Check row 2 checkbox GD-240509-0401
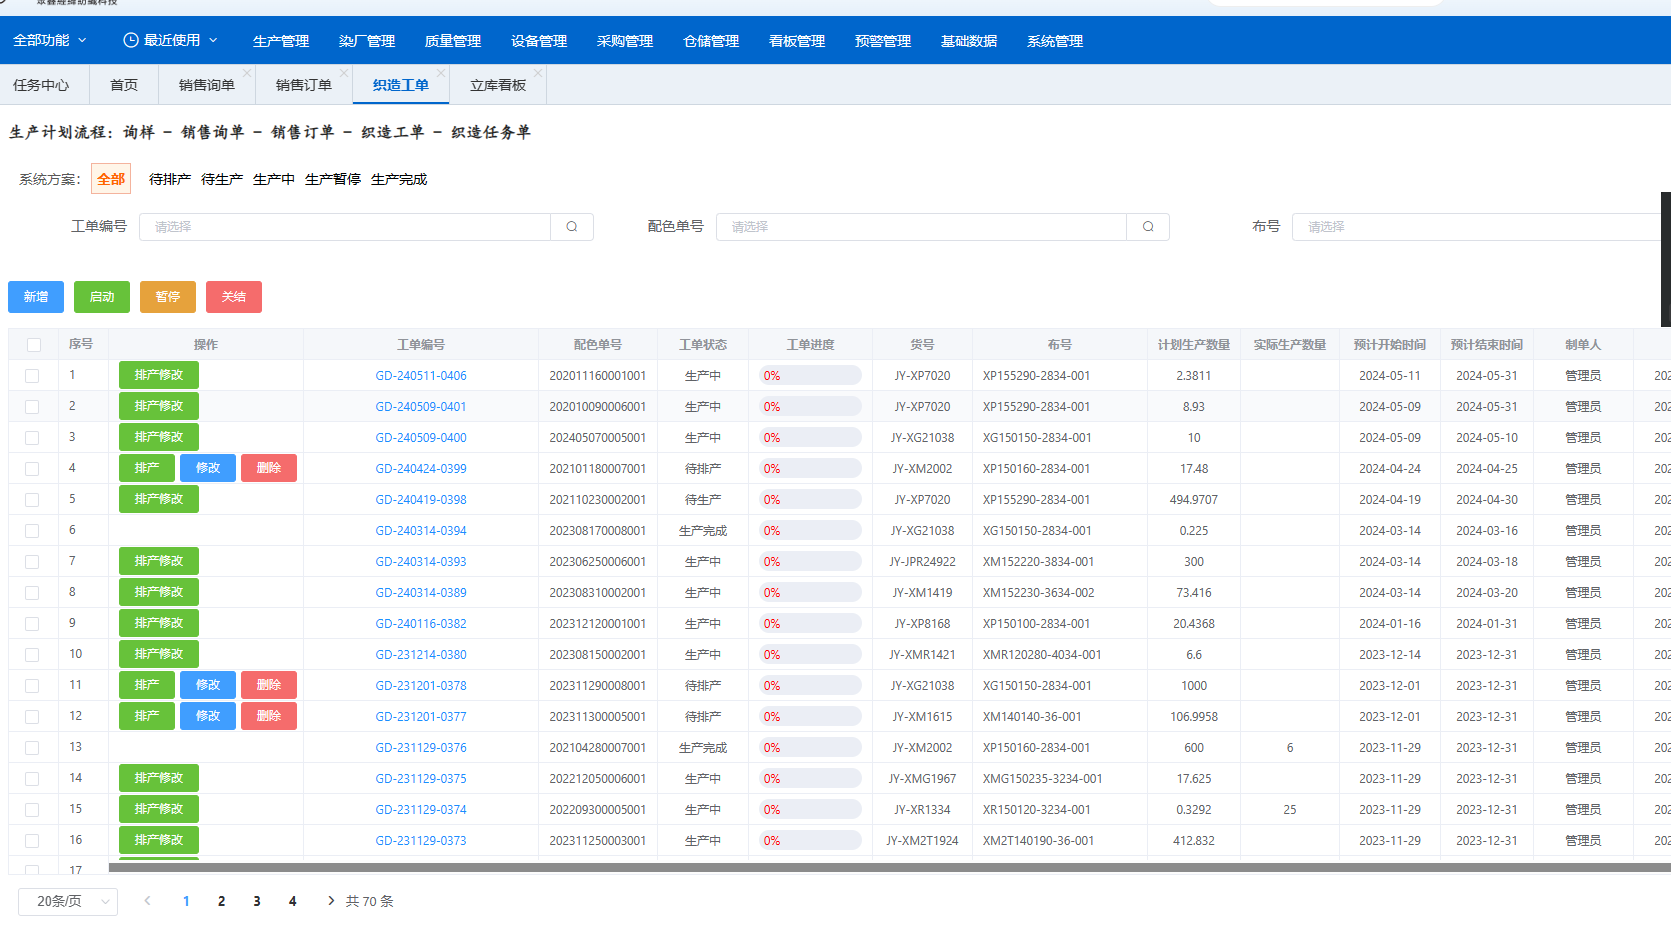The width and height of the screenshot is (1671, 930). (x=32, y=407)
